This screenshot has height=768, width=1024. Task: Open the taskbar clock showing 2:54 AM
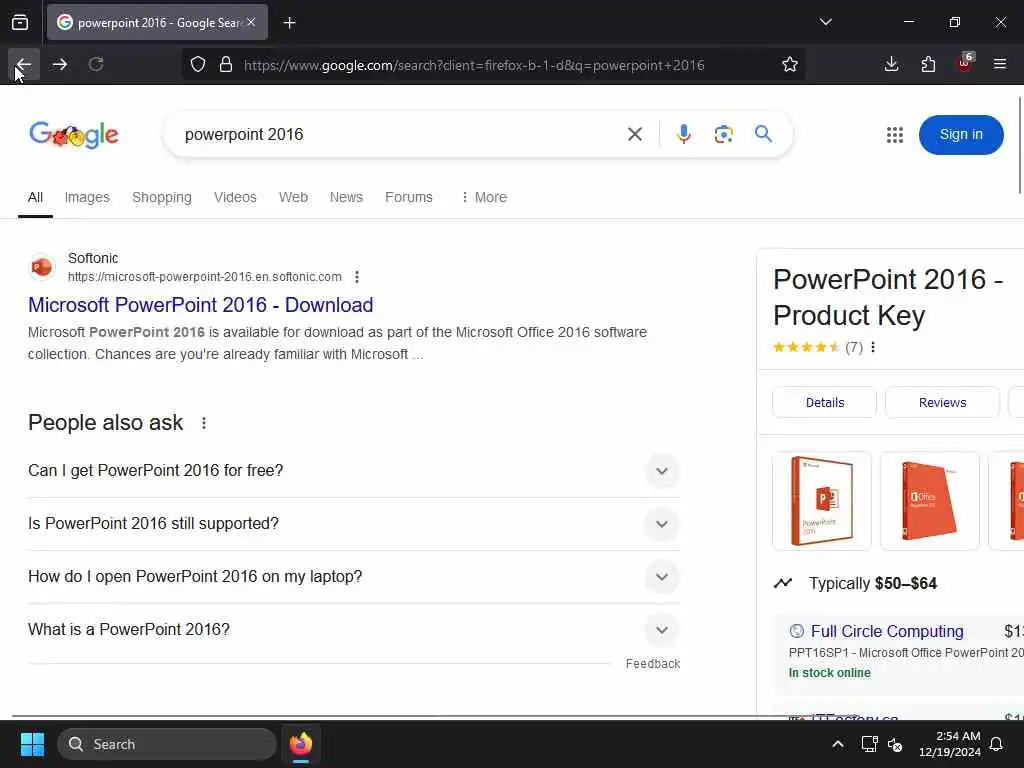click(949, 744)
